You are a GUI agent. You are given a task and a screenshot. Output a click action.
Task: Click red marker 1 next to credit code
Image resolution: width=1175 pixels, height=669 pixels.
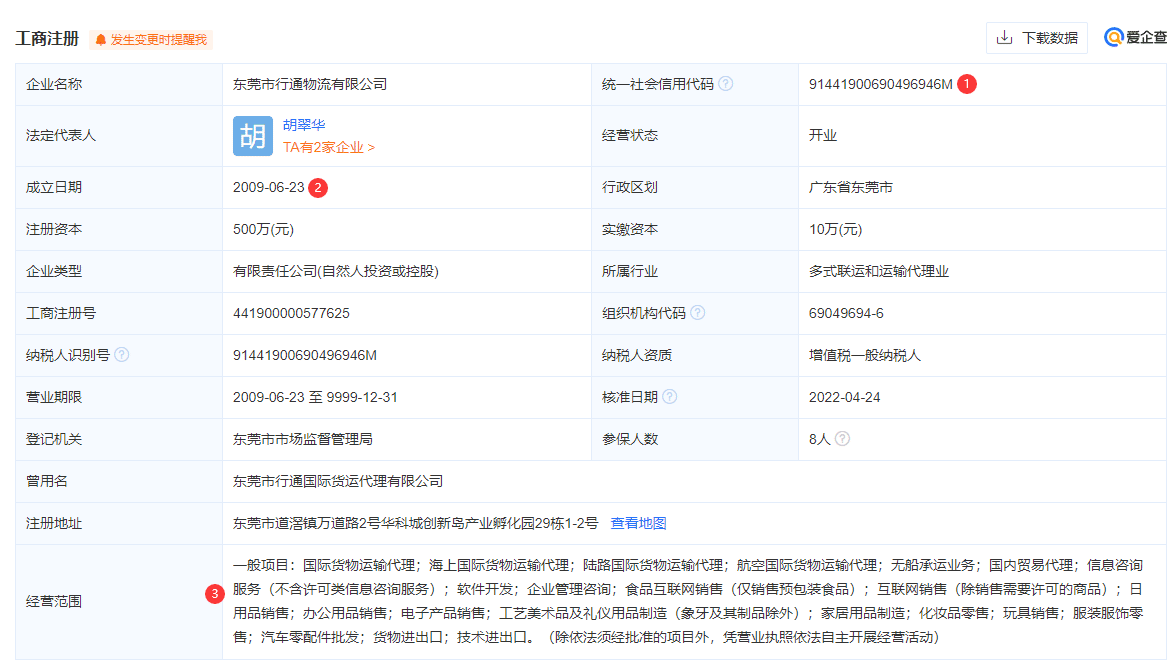(966, 84)
